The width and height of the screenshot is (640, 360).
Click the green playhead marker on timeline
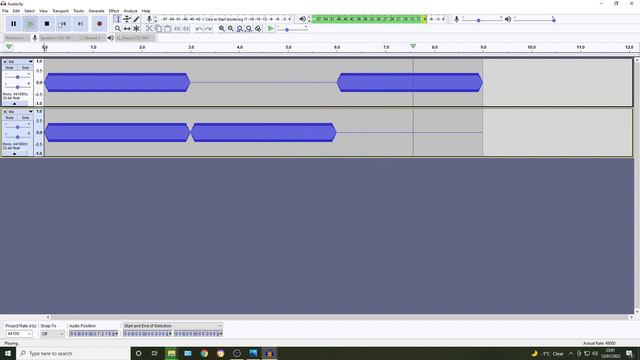coord(413,47)
